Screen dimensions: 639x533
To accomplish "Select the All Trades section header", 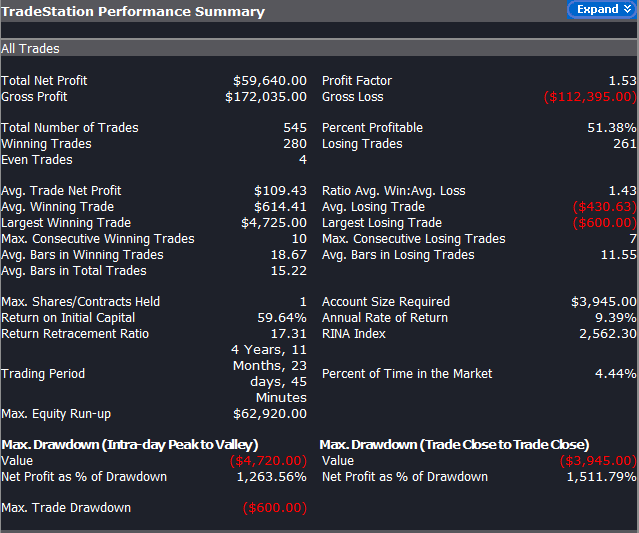I will click(319, 48).
